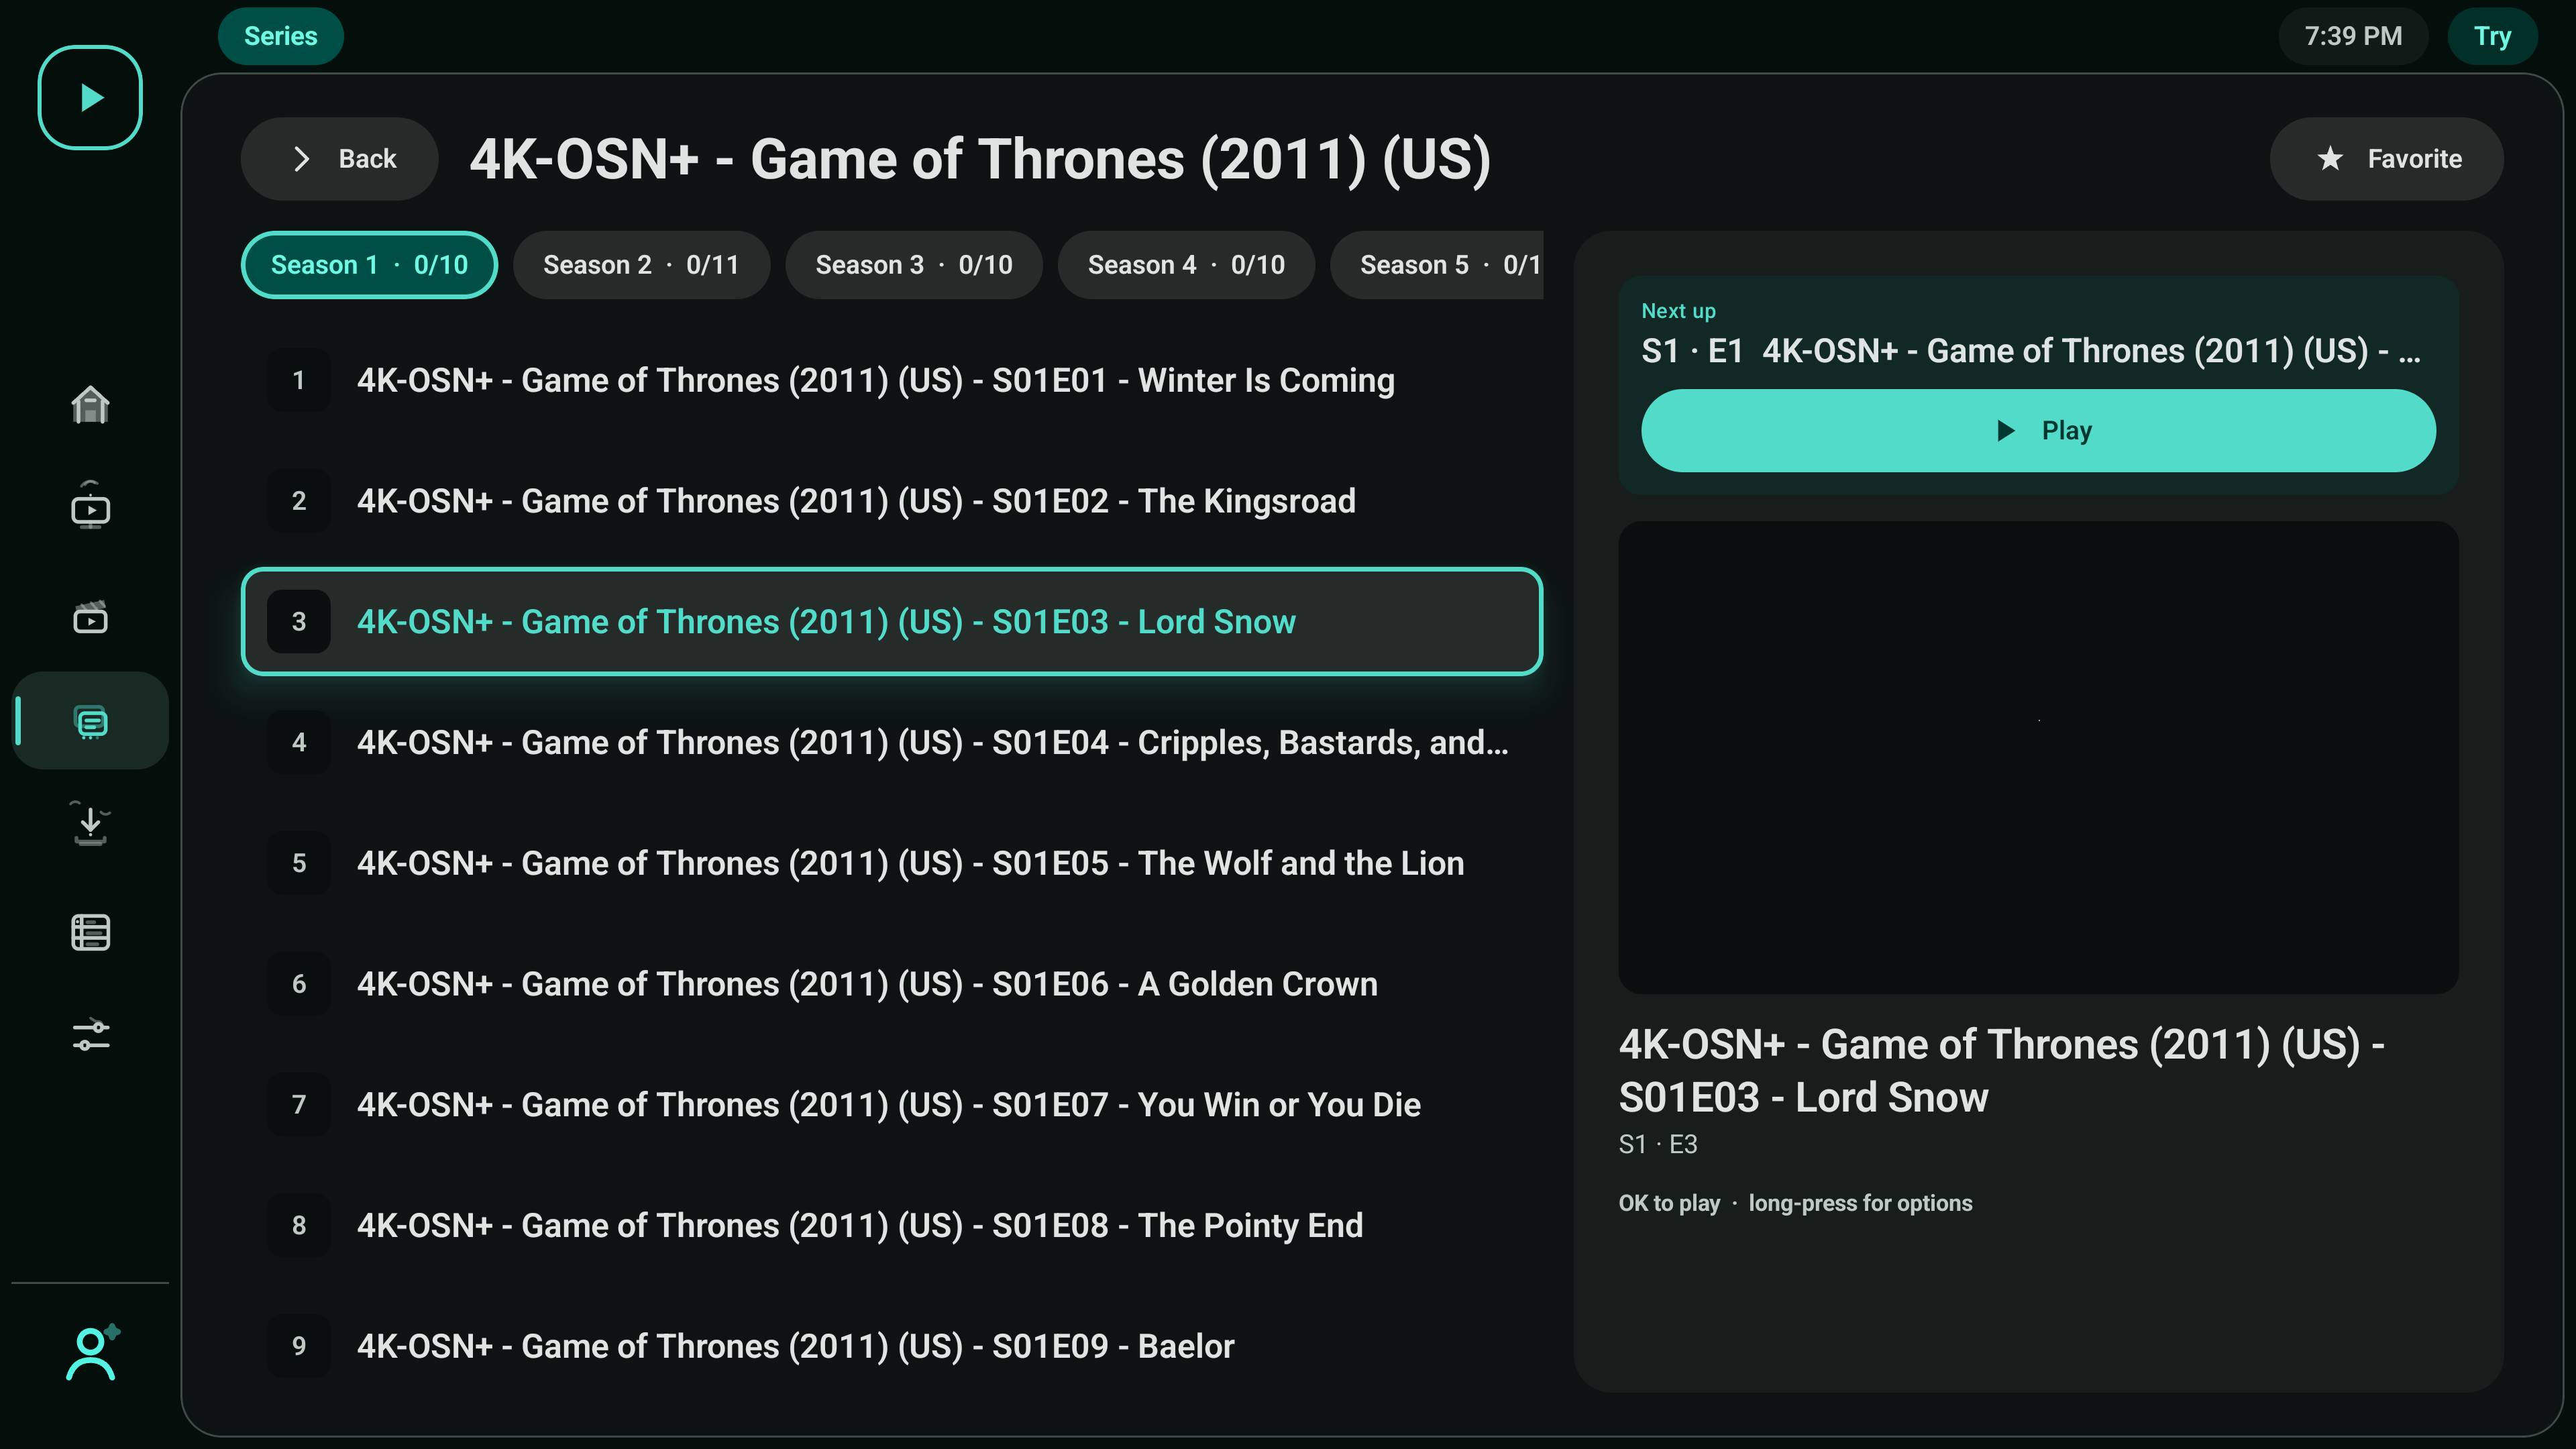
Task: Click the Back chevron arrow
Action: 301,158
